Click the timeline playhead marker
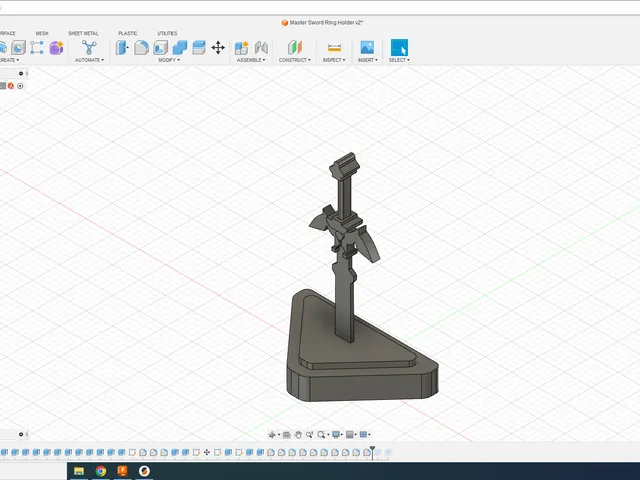Screen dimensions: 640x480 pos(372,451)
